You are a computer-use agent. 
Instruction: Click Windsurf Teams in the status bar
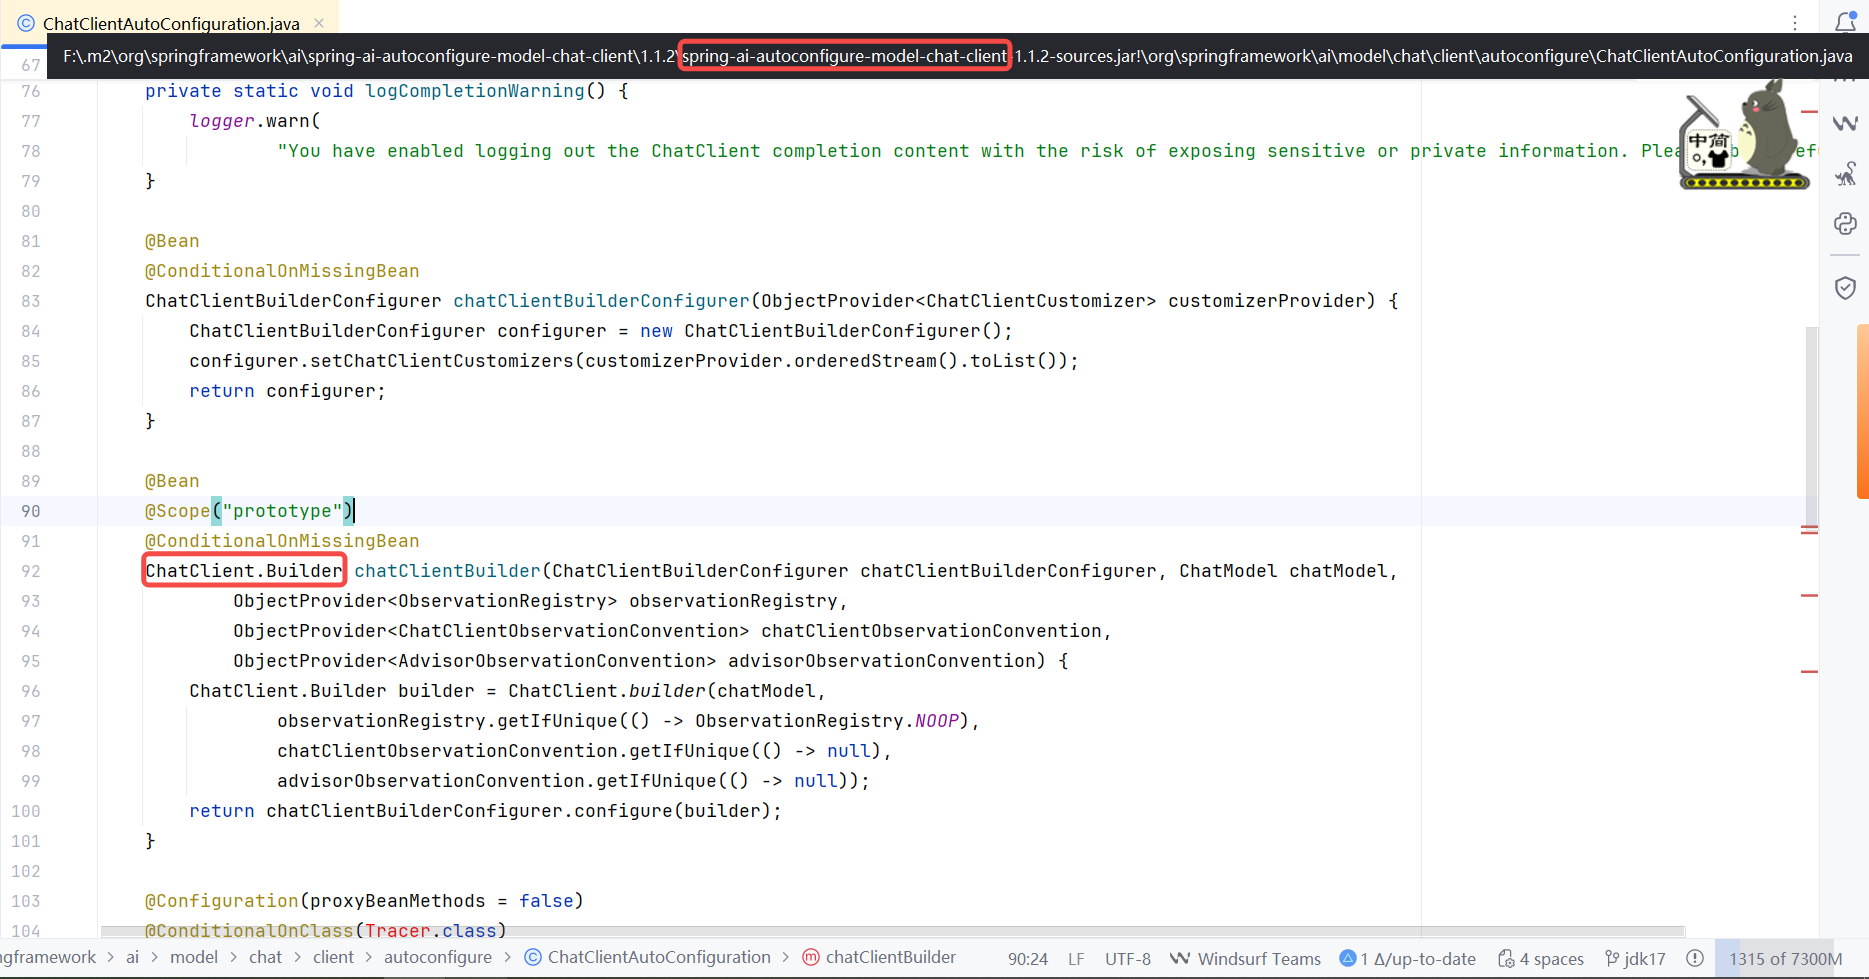(1246, 958)
